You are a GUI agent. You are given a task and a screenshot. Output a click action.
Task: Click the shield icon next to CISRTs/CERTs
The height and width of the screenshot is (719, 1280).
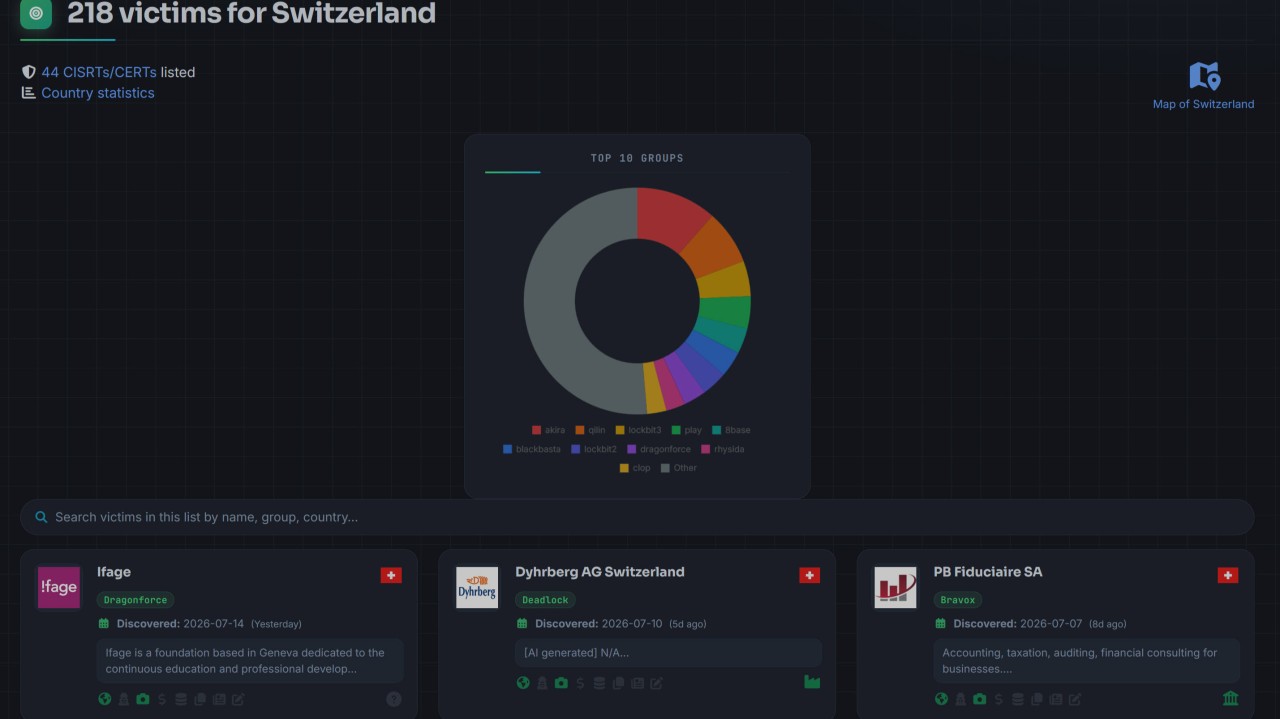29,72
